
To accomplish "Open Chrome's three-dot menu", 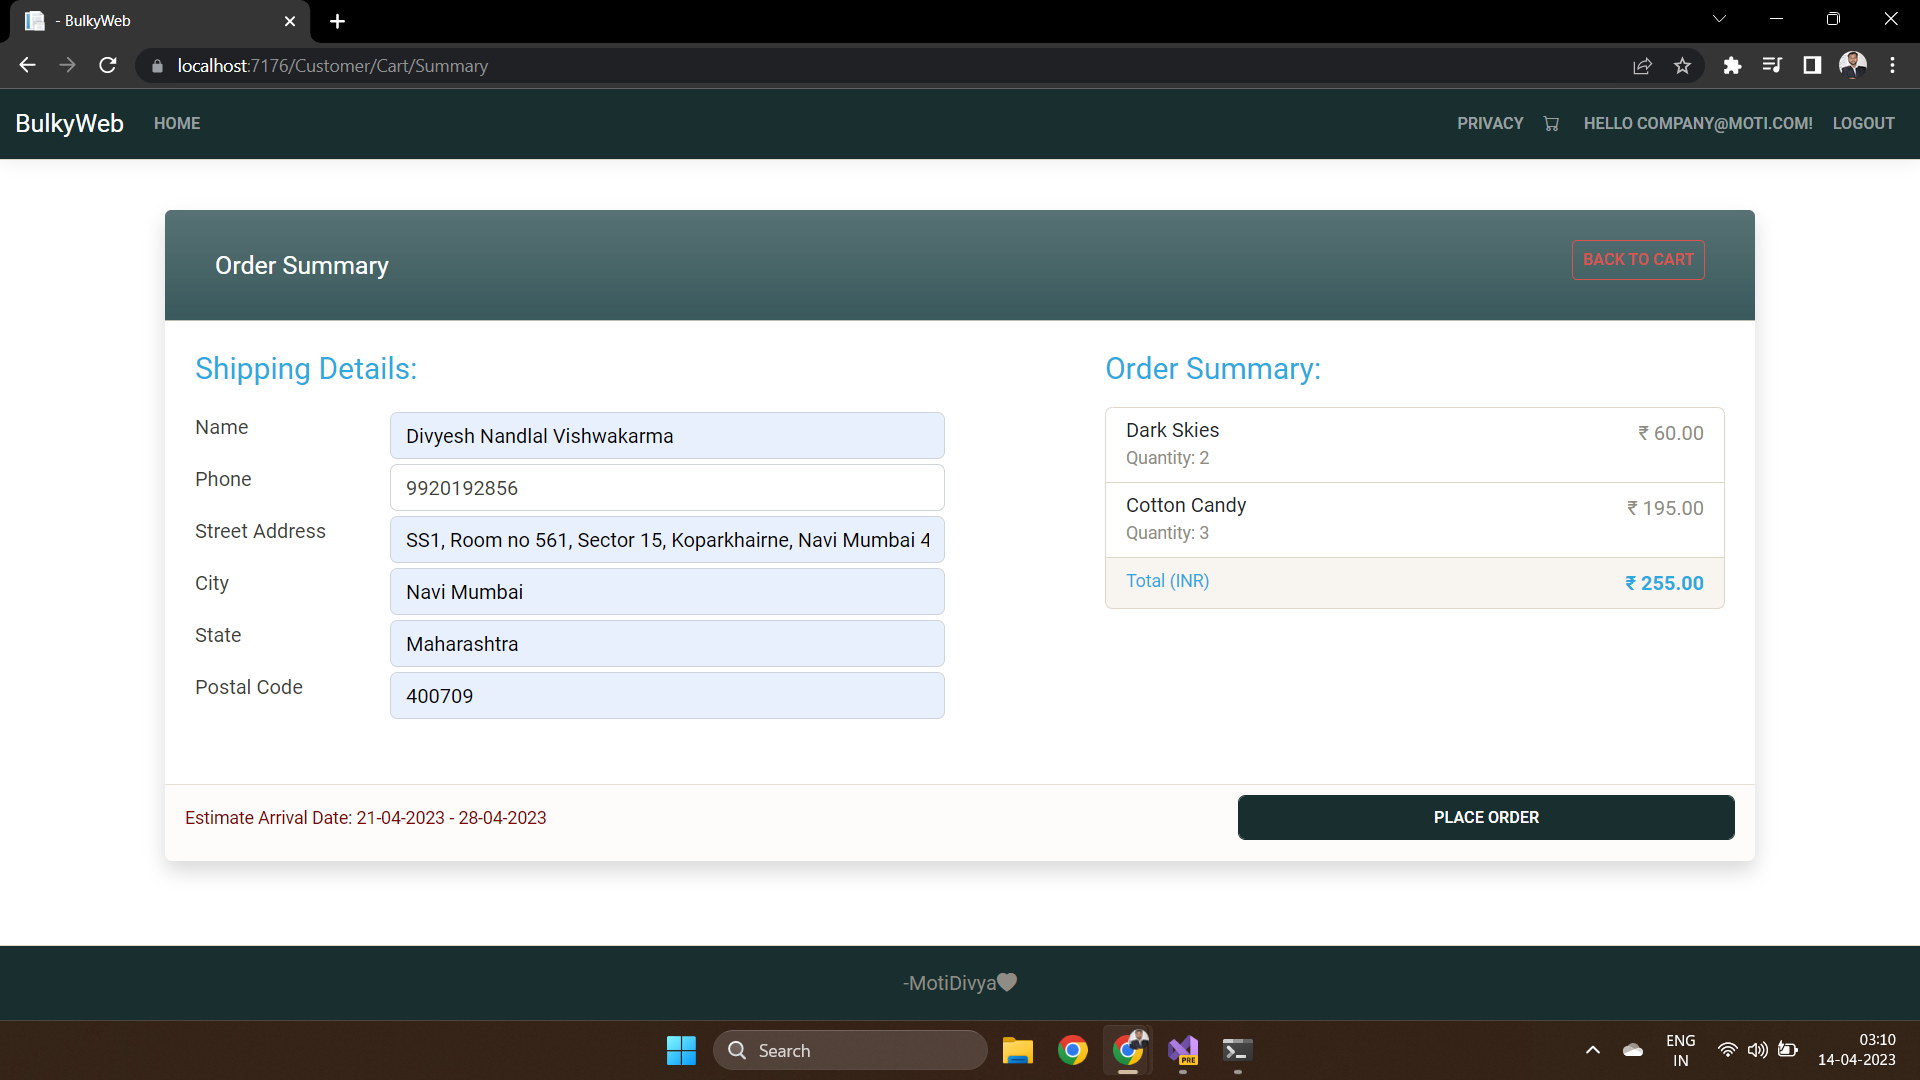I will tap(1892, 65).
